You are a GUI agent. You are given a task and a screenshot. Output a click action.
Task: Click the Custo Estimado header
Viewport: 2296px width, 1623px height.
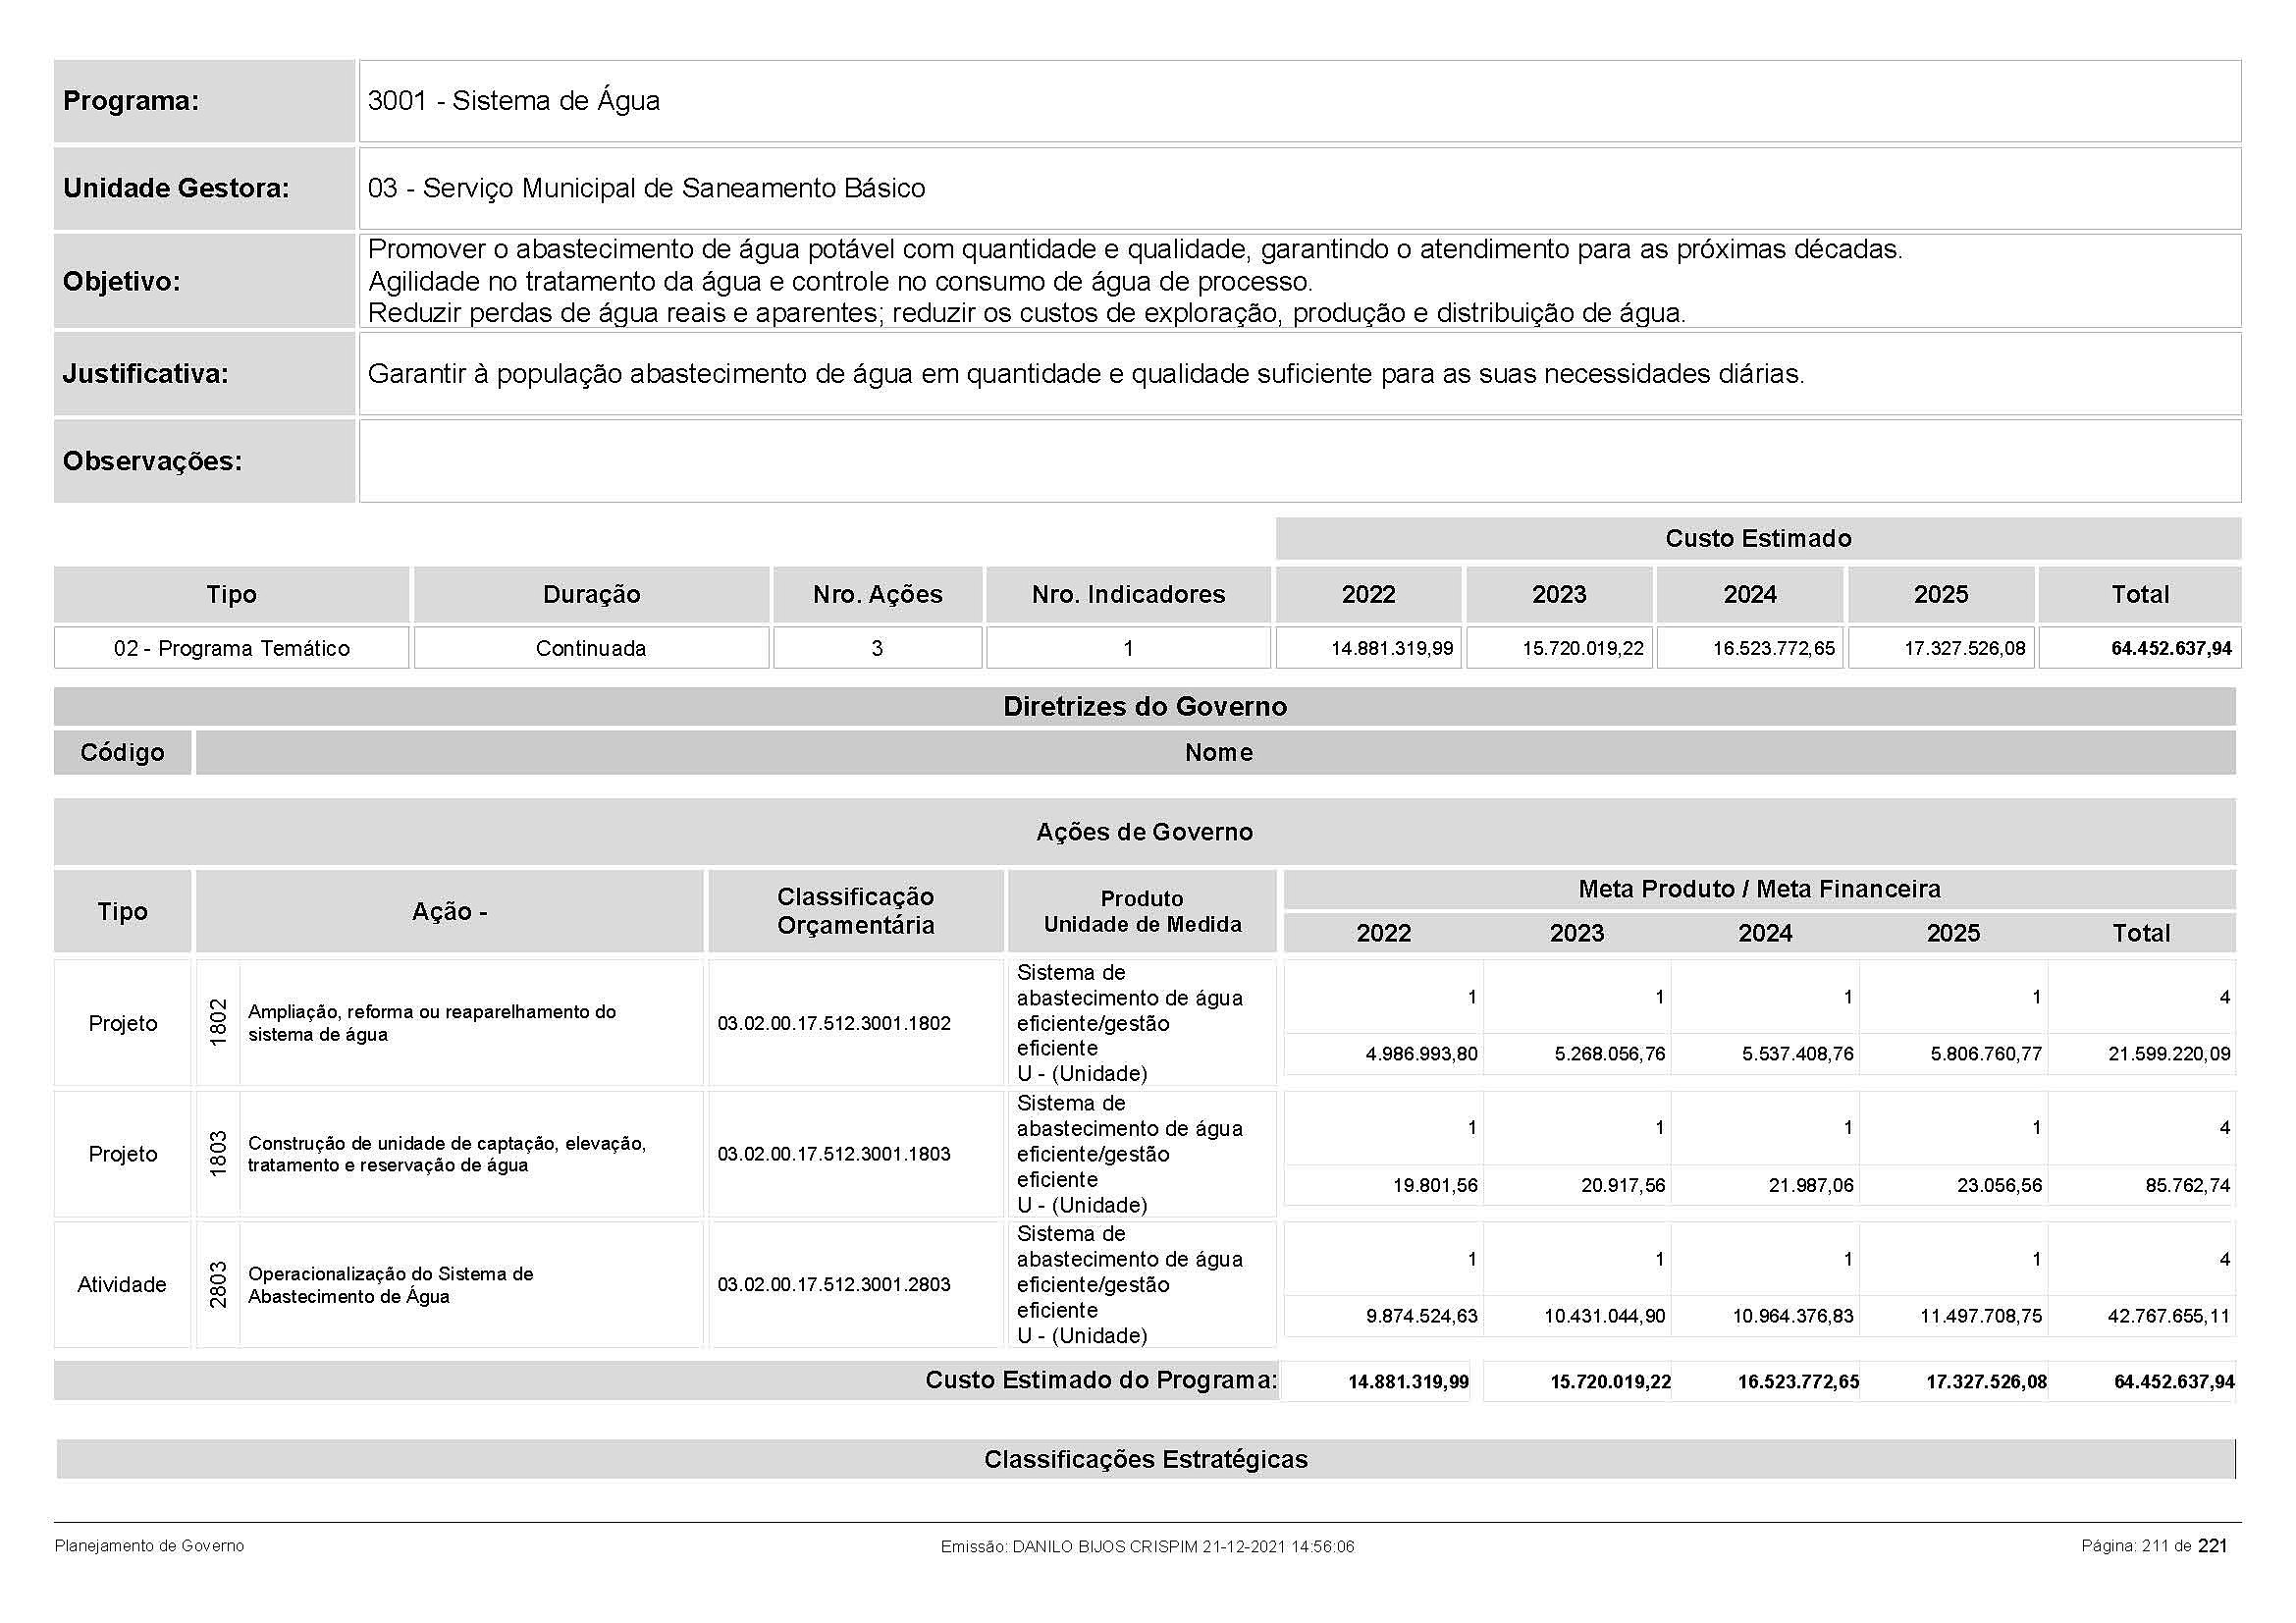[1757, 538]
